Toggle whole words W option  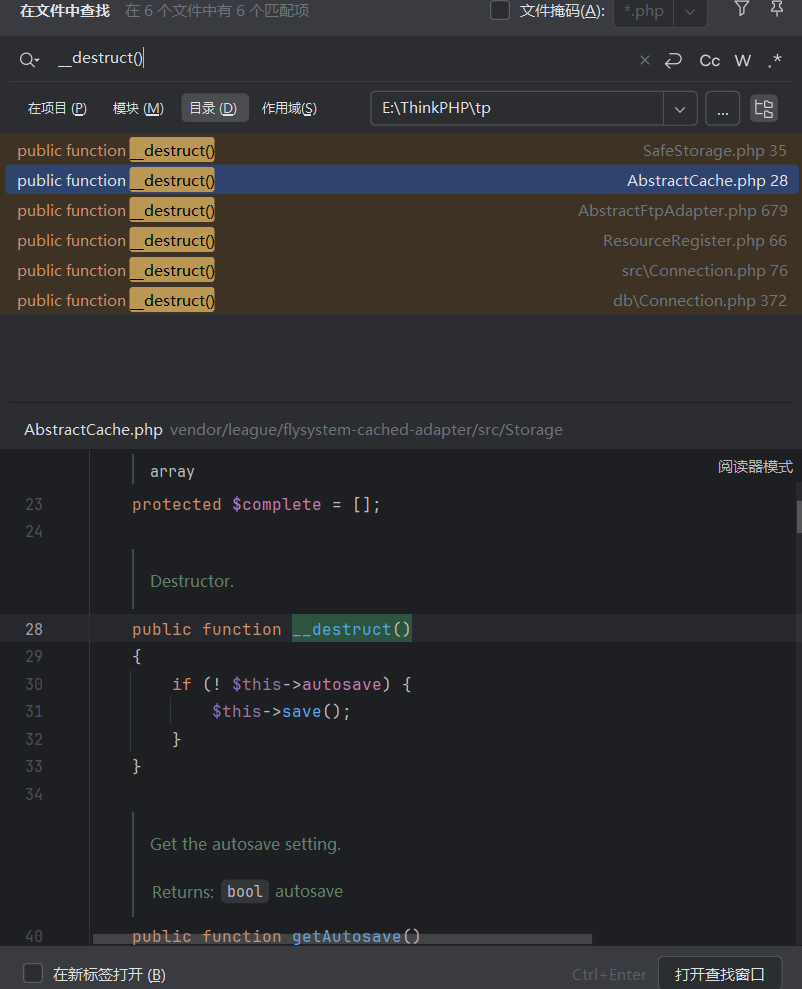point(742,60)
